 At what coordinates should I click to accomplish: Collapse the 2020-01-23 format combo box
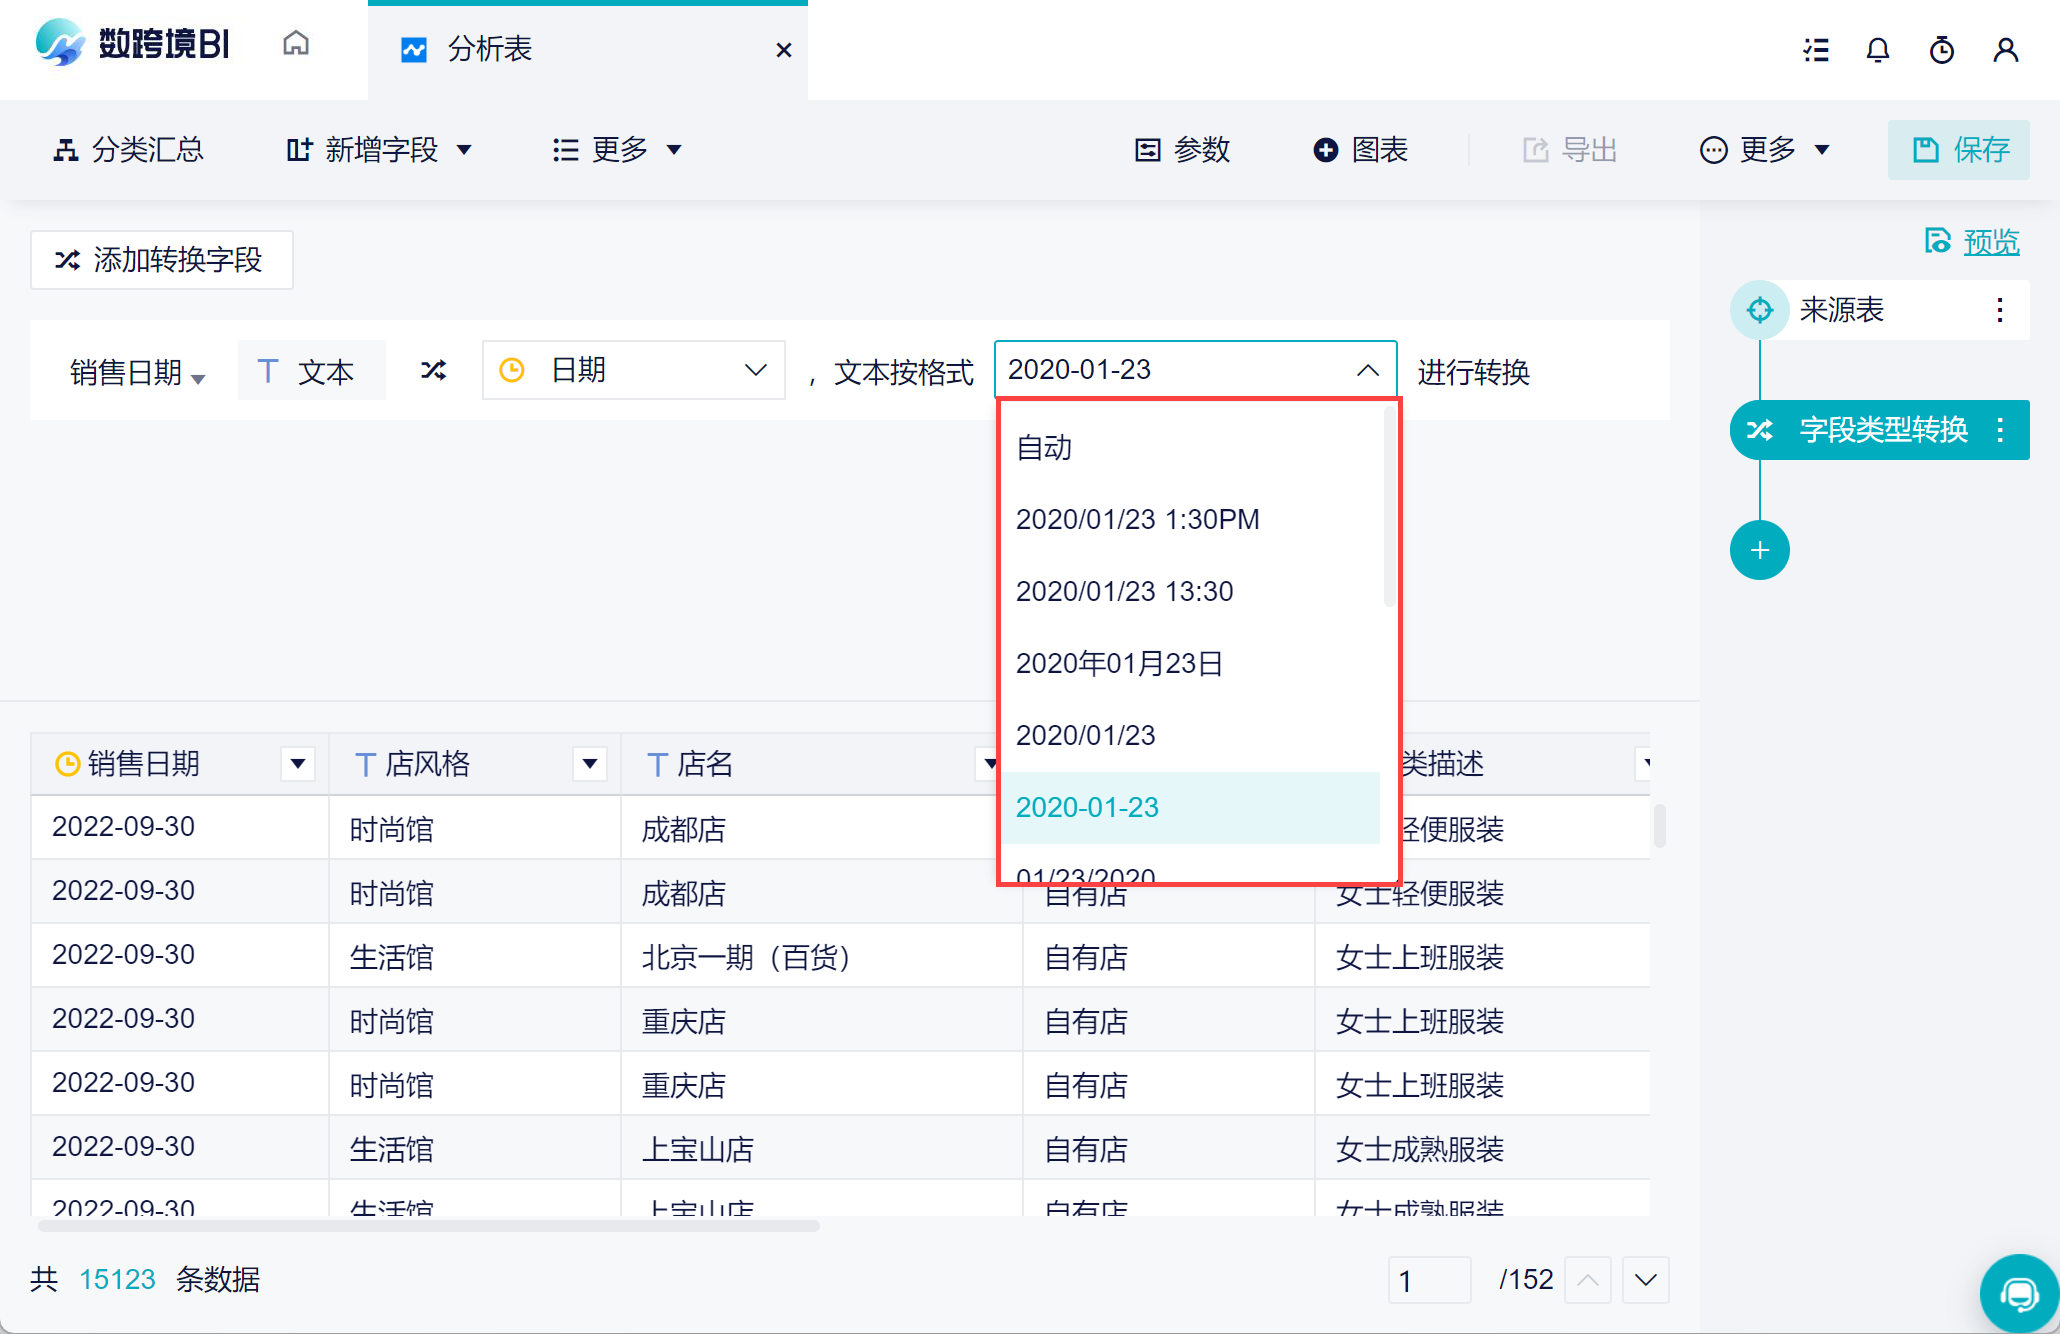click(x=1367, y=370)
